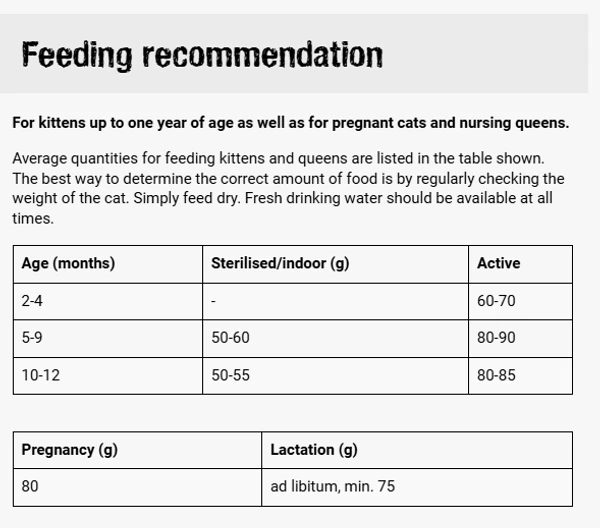Image resolution: width=600 pixels, height=528 pixels.
Task: Select the 'Sterilised/indoor (g)' column header
Action: pyautogui.click(x=280, y=264)
